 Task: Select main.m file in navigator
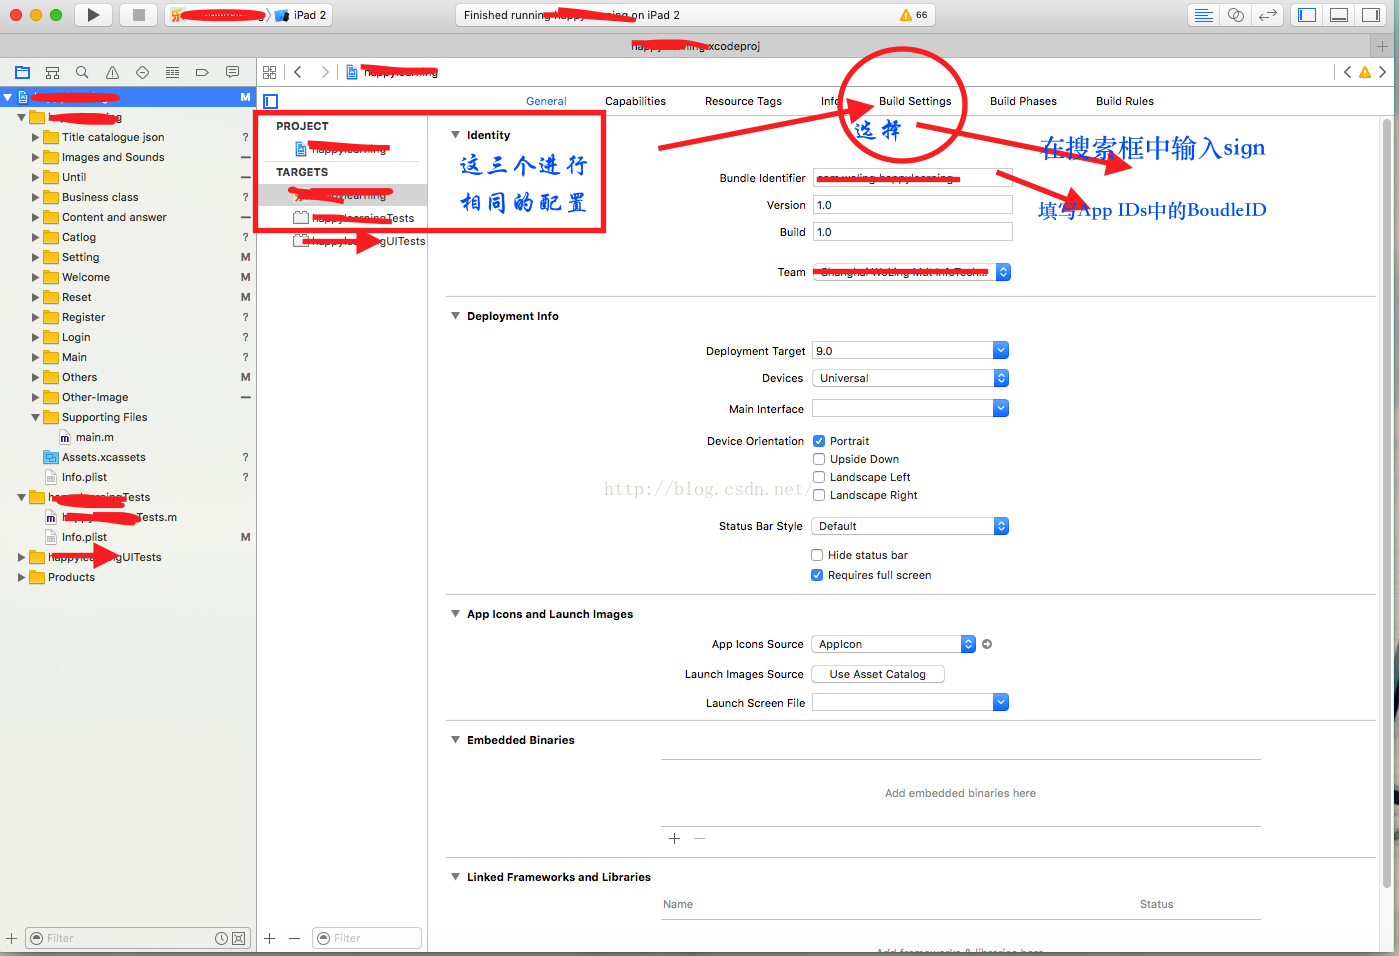[x=95, y=437]
